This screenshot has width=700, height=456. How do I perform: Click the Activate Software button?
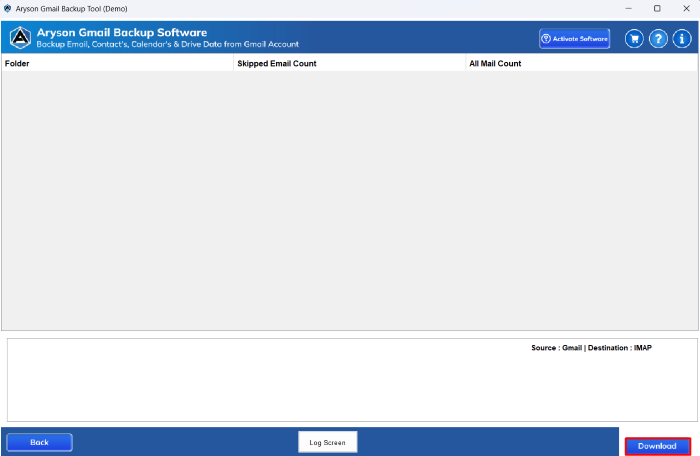[x=575, y=39]
